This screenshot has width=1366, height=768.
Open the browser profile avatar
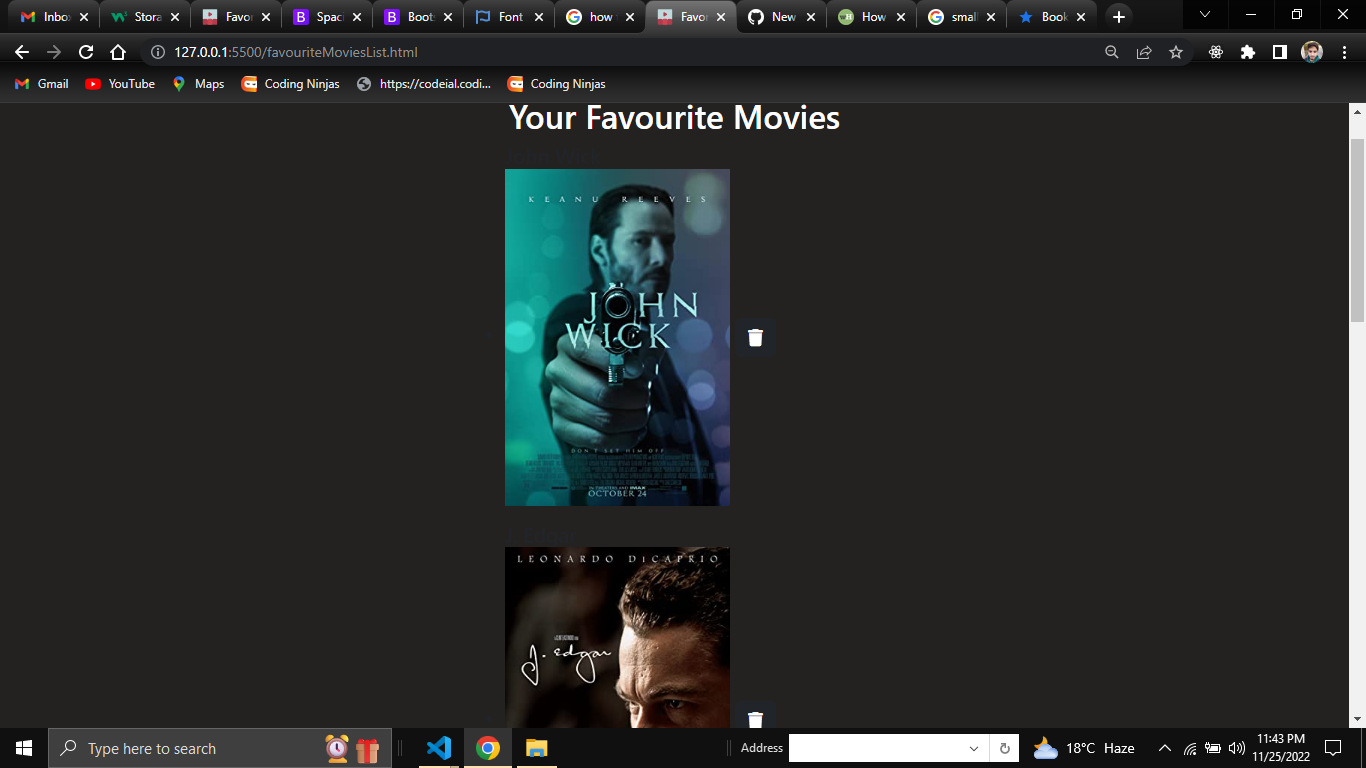[1311, 51]
